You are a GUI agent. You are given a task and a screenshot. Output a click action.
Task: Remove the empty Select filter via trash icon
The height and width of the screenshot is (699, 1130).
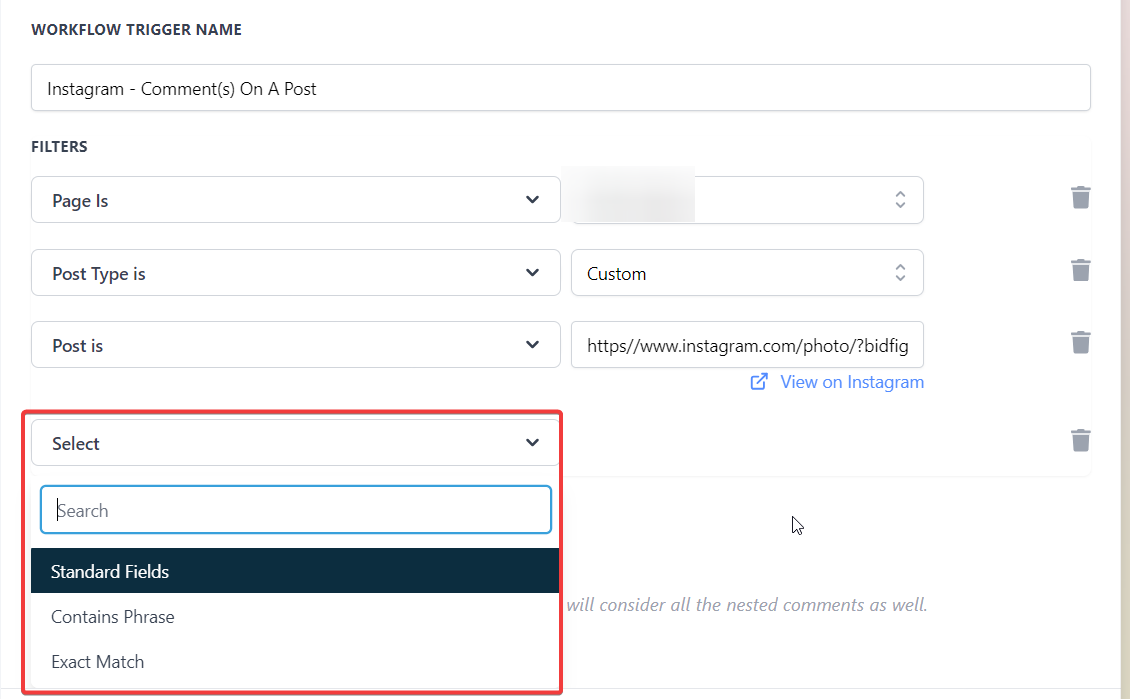[1080, 441]
